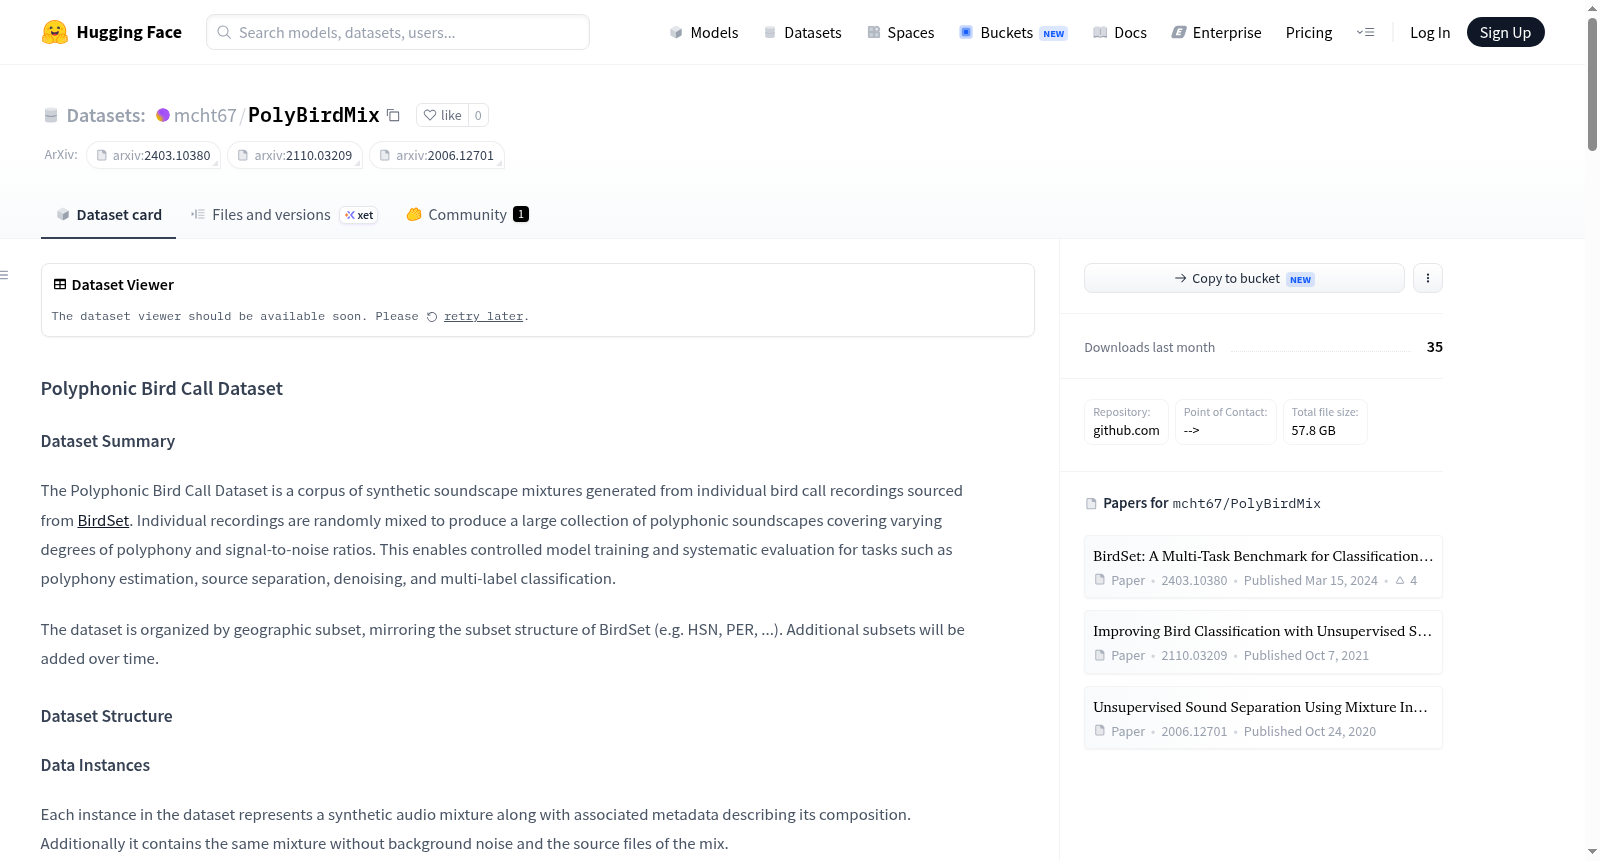The image size is (1600, 861).
Task: Open the Docs page
Action: click(1120, 32)
